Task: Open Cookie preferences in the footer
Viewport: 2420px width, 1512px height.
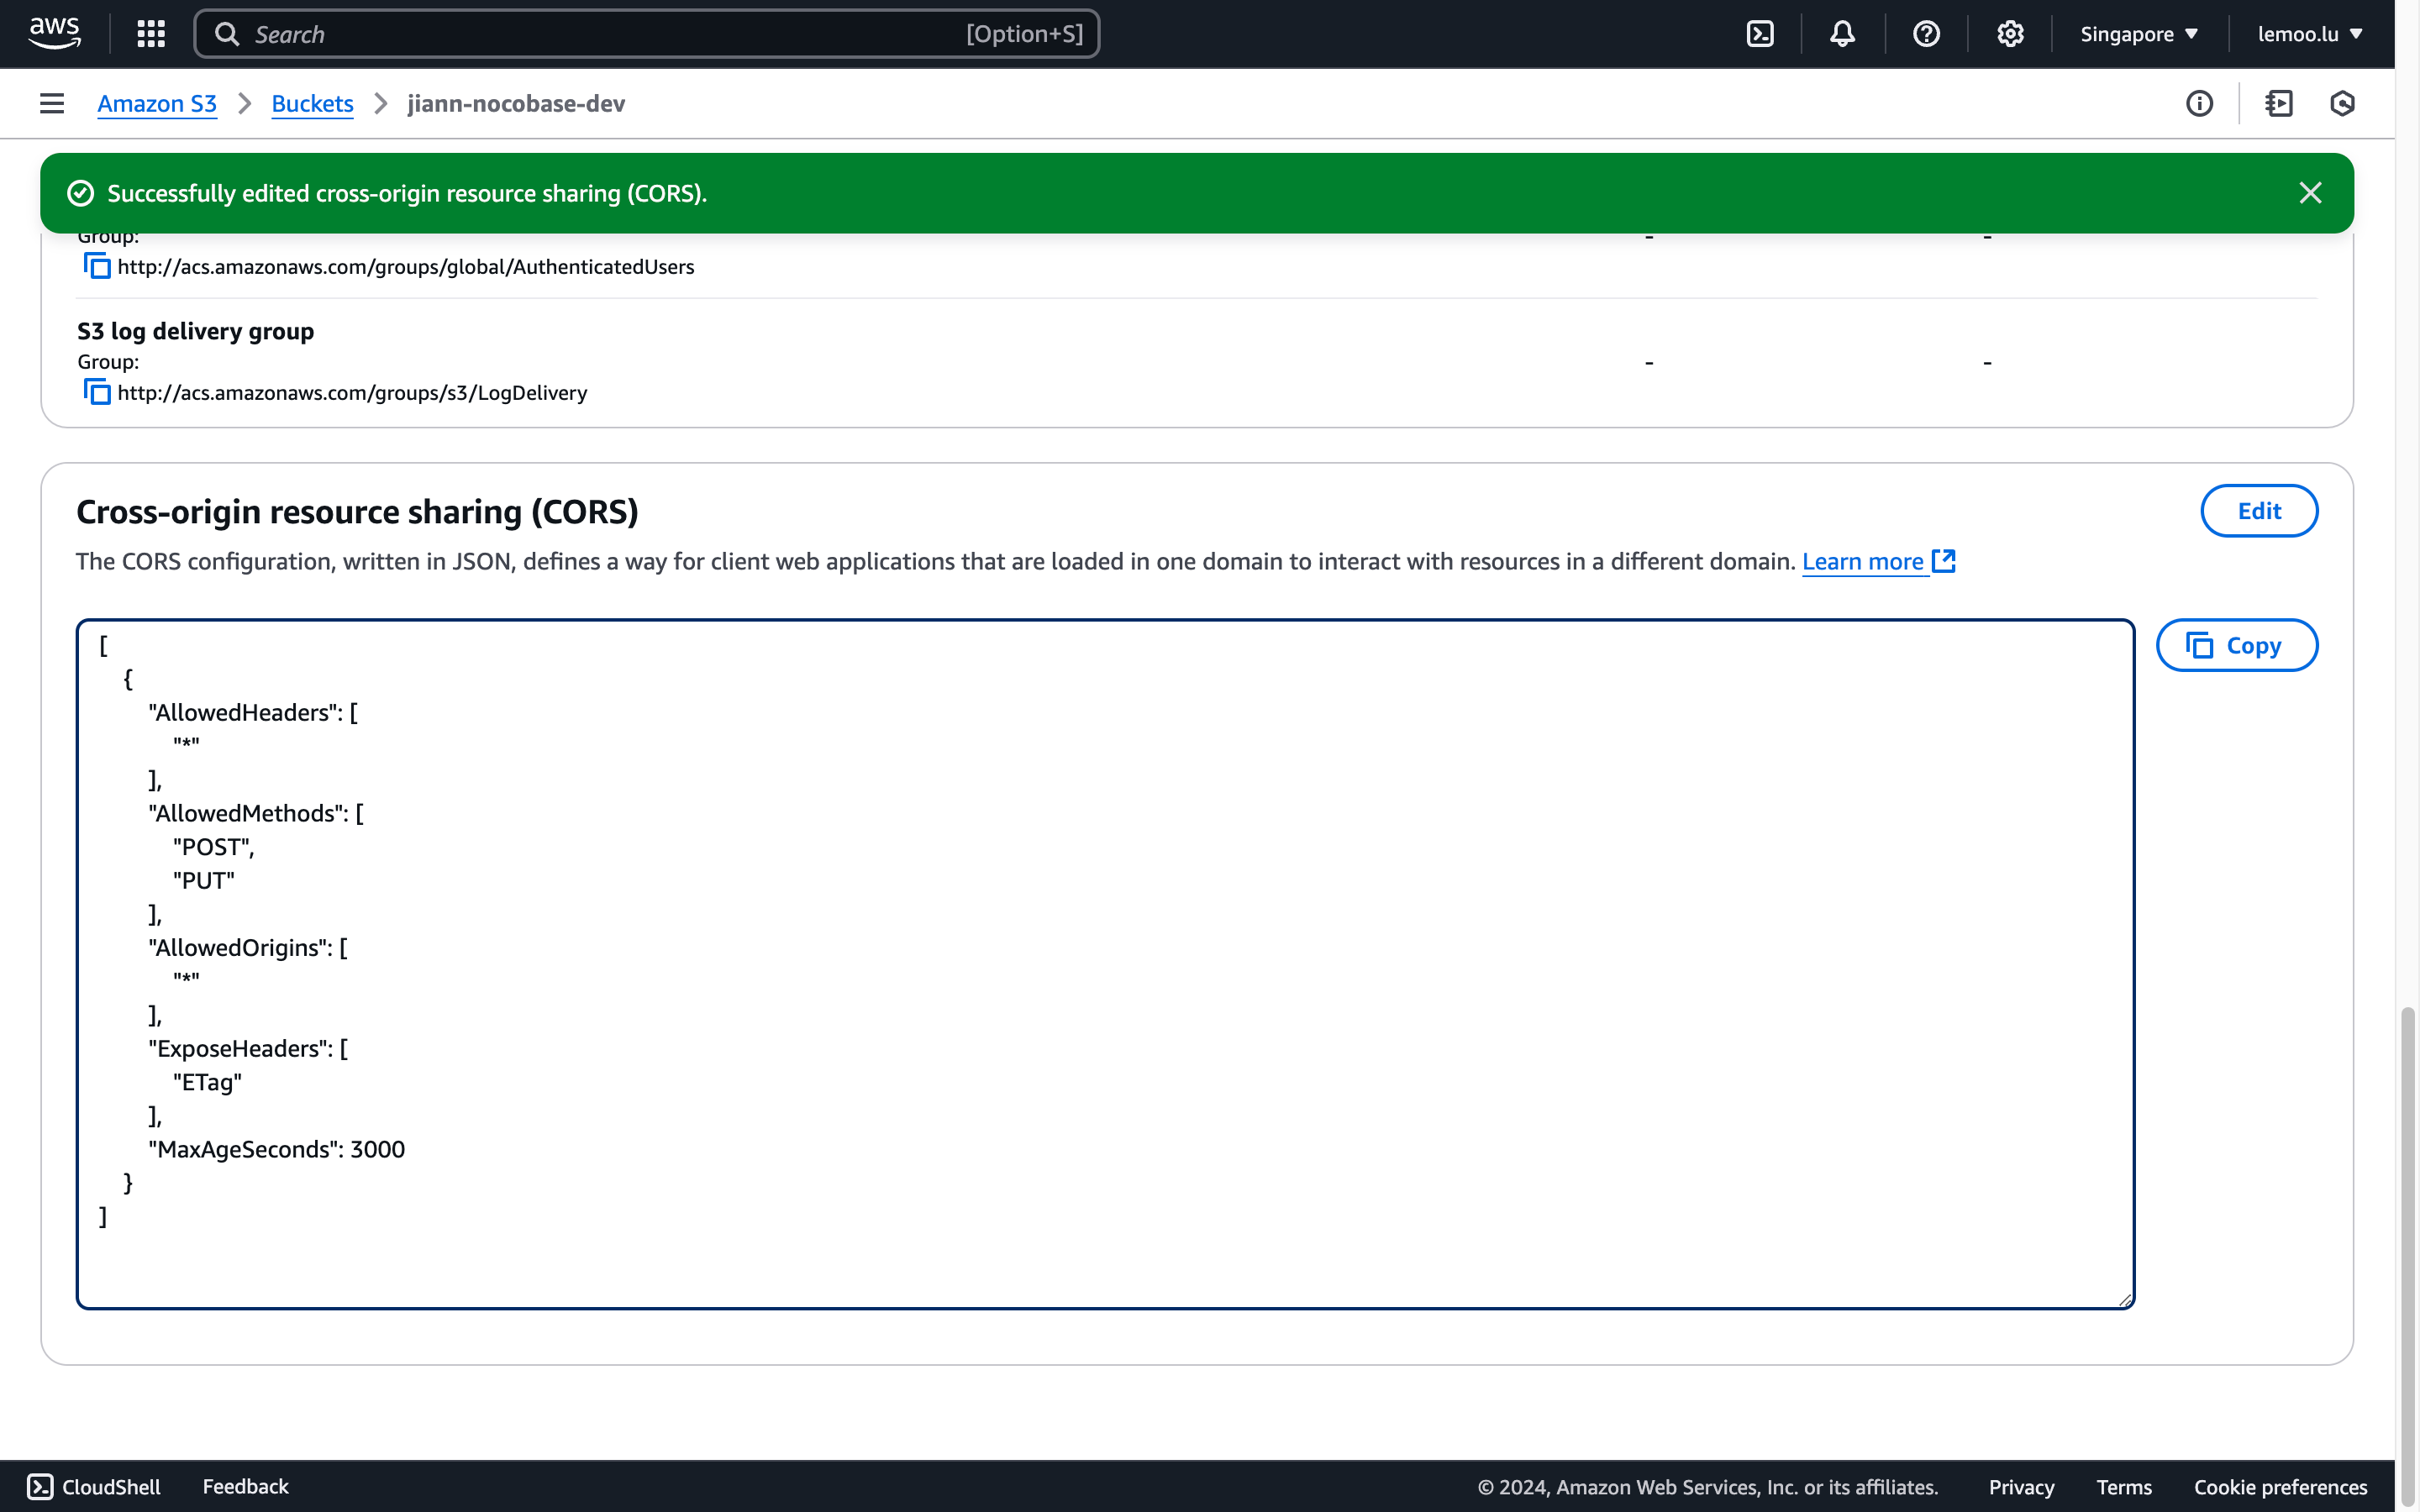Action: coord(2280,1487)
